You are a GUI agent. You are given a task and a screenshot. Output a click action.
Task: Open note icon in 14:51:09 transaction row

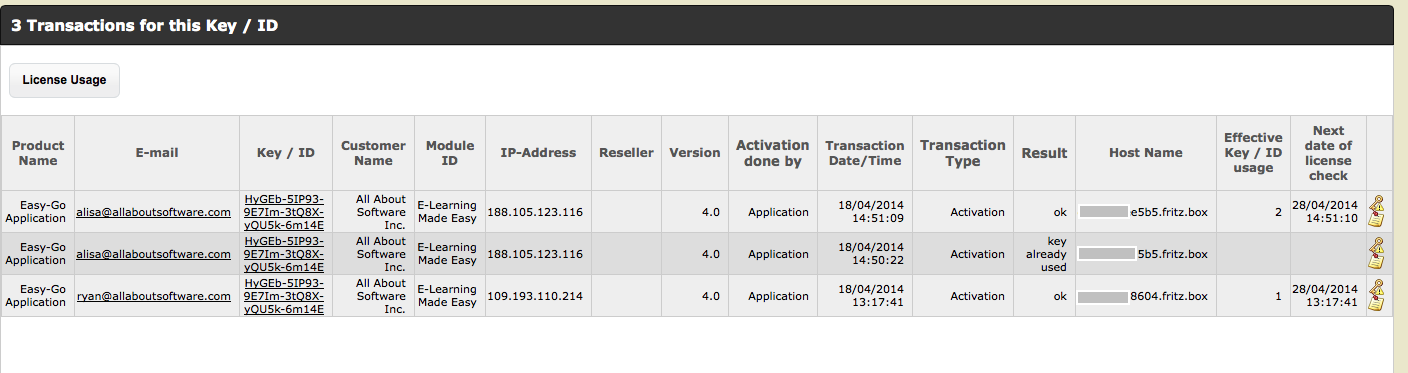click(x=1378, y=219)
